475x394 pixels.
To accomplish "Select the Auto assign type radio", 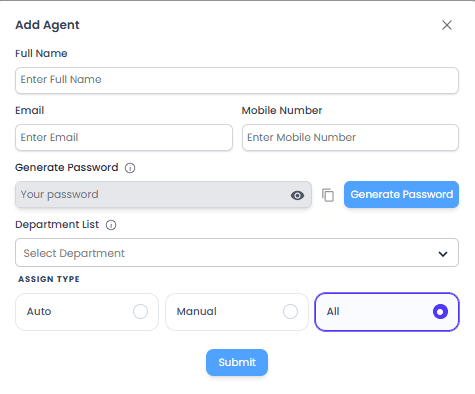I will pyautogui.click(x=140, y=312).
